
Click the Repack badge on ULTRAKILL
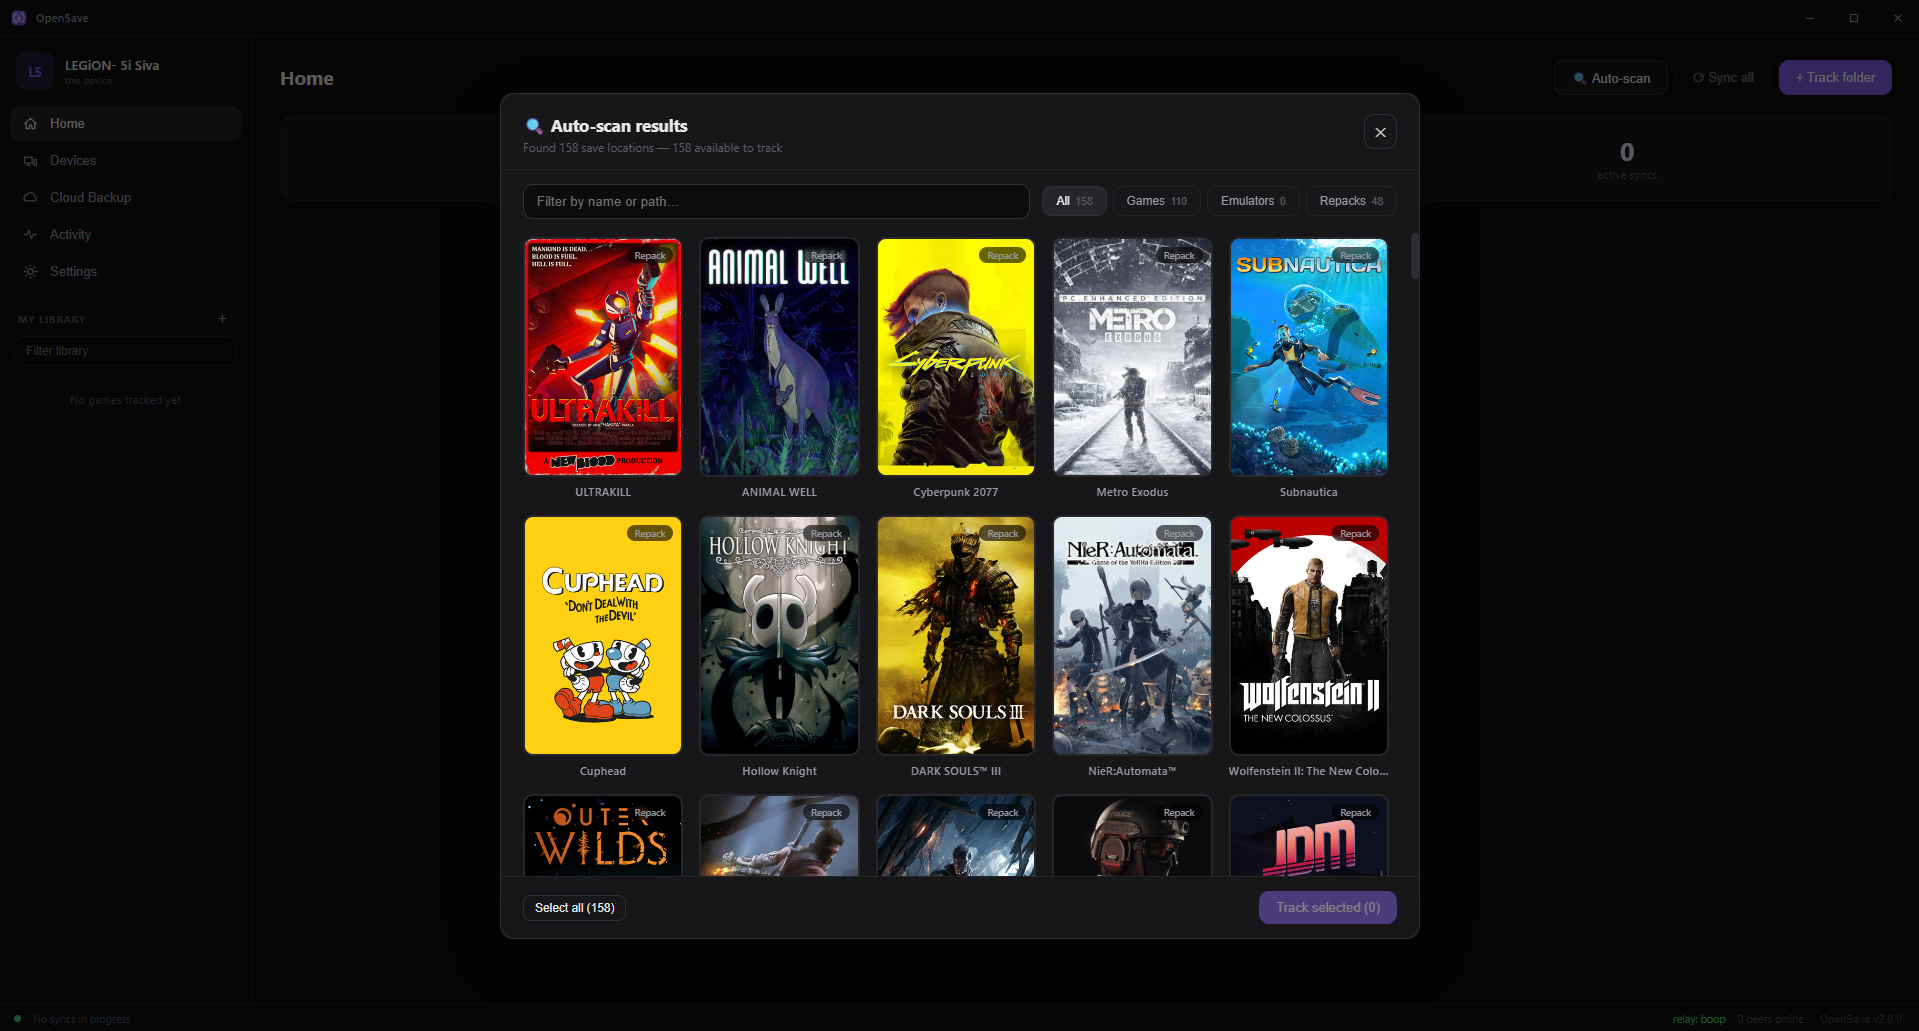coord(650,256)
